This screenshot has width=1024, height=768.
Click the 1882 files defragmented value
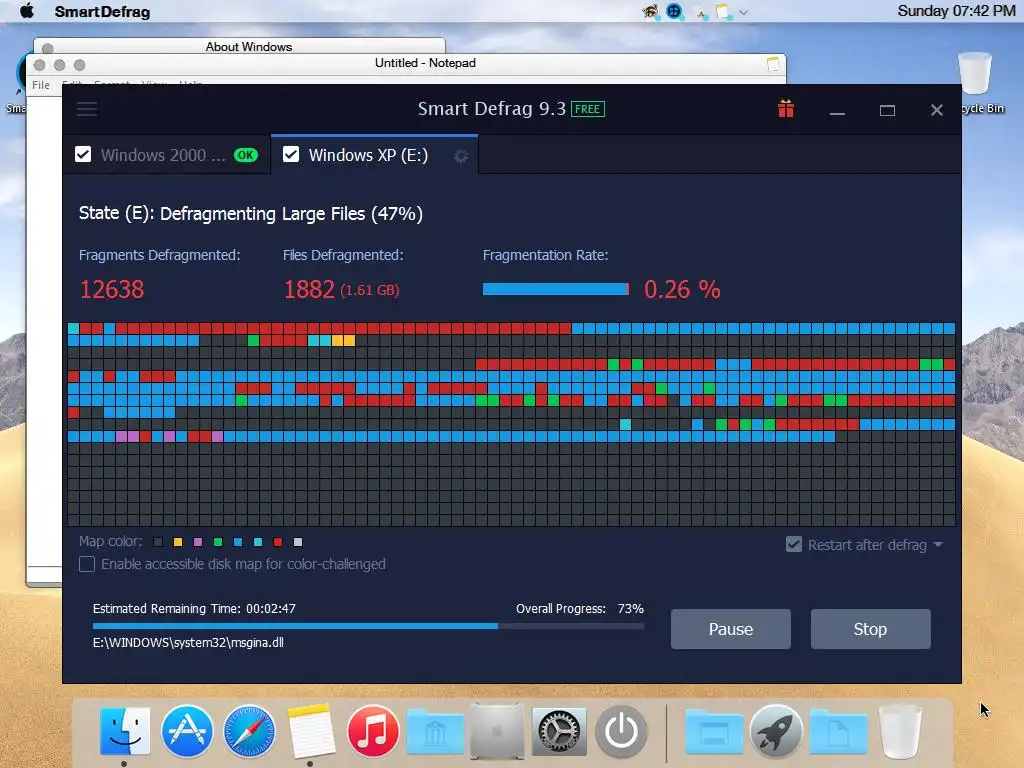[x=309, y=289]
